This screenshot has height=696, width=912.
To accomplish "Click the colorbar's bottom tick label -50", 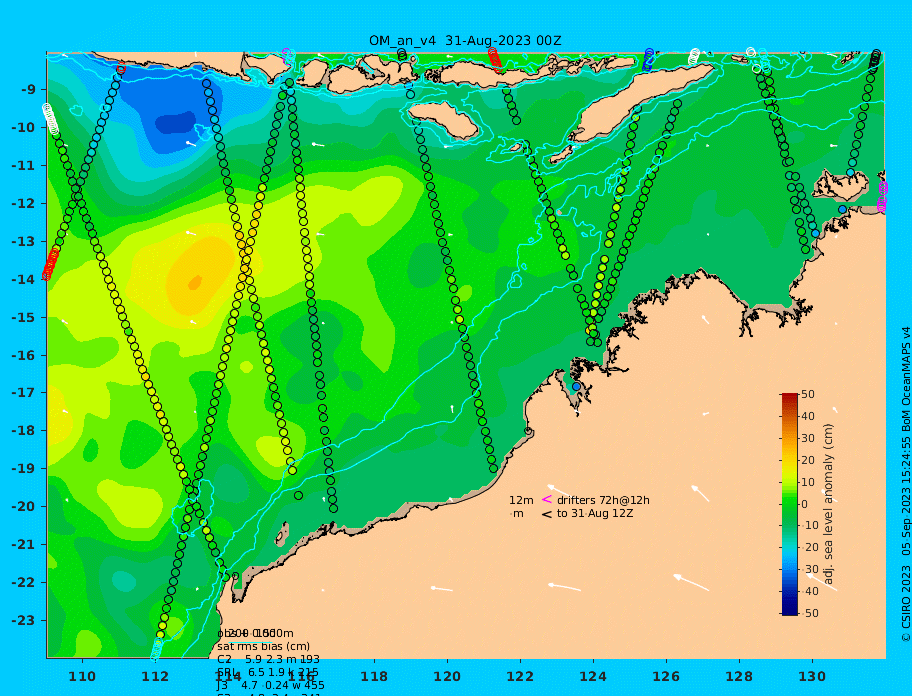I will tap(808, 613).
